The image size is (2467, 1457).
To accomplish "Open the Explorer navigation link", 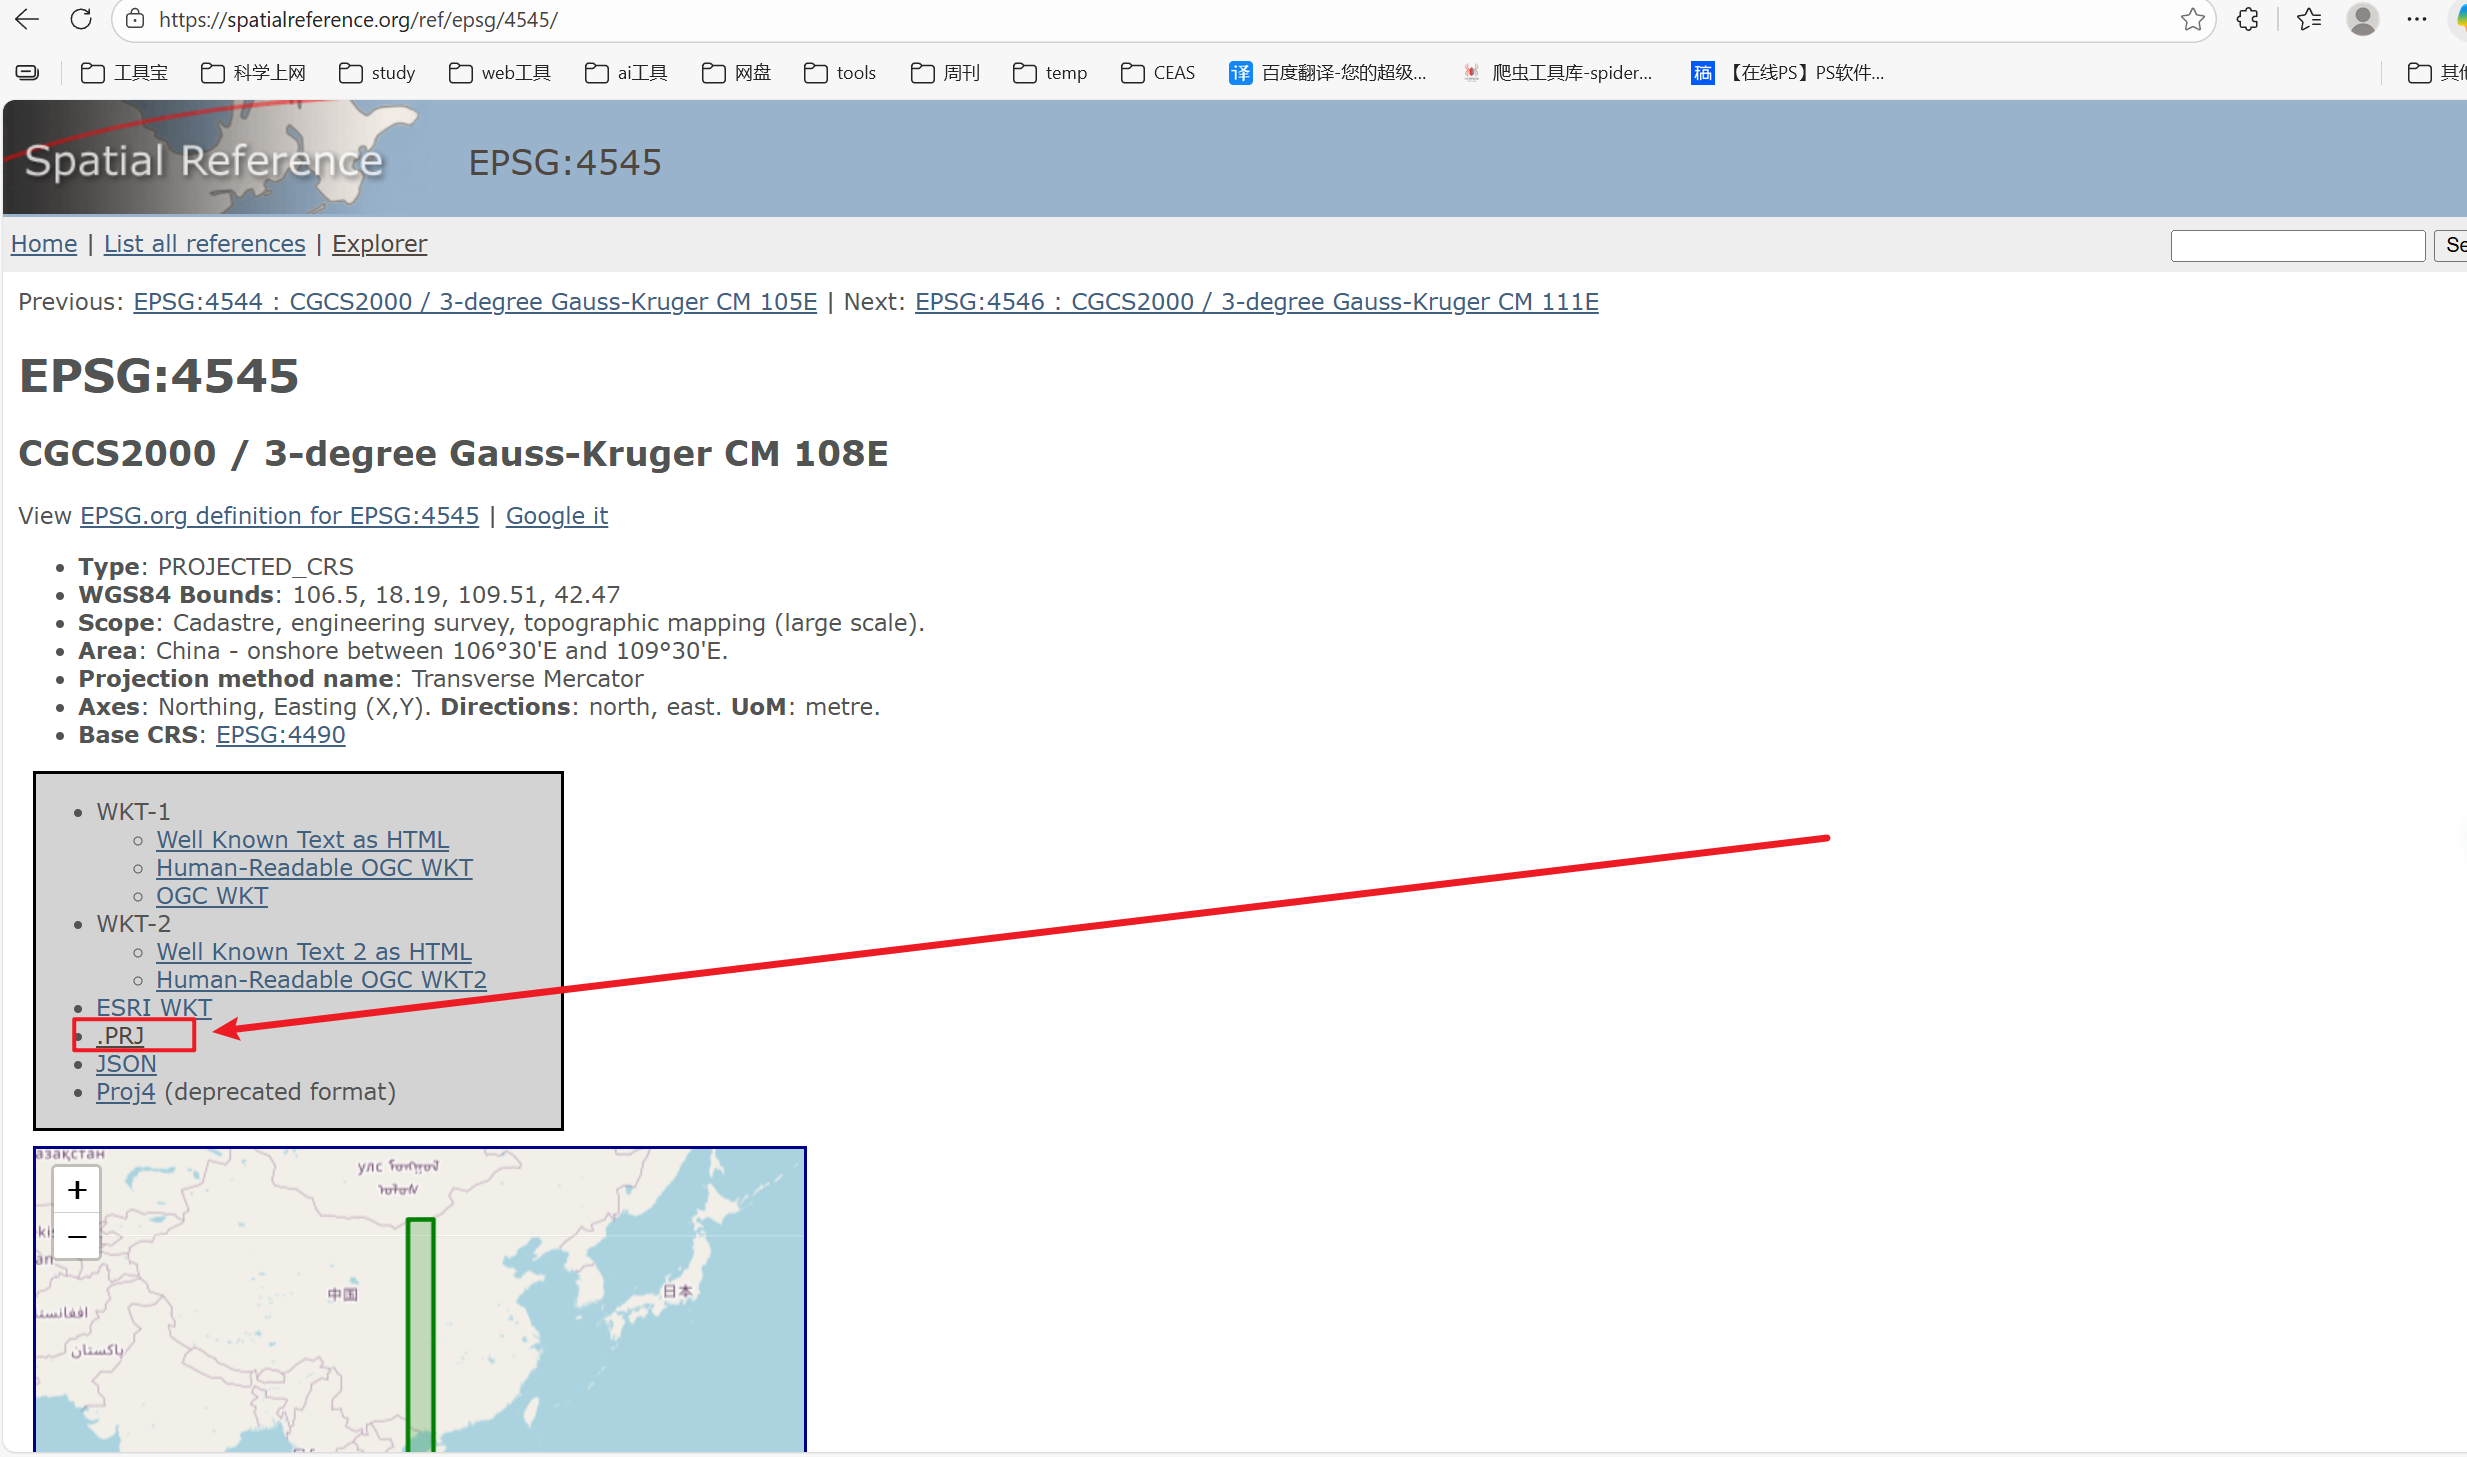I will click(x=379, y=244).
